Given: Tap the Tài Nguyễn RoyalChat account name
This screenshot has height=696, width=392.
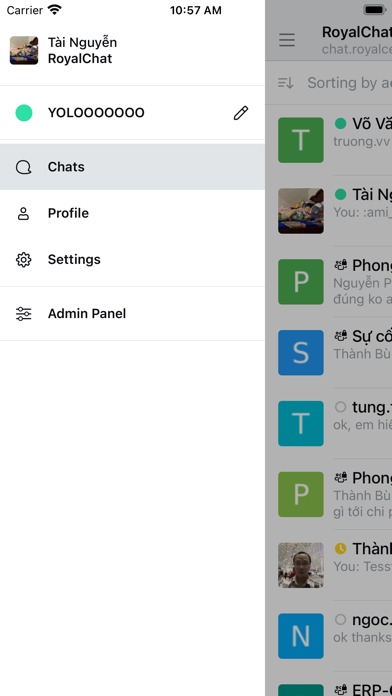Looking at the screenshot, I should pyautogui.click(x=83, y=51).
